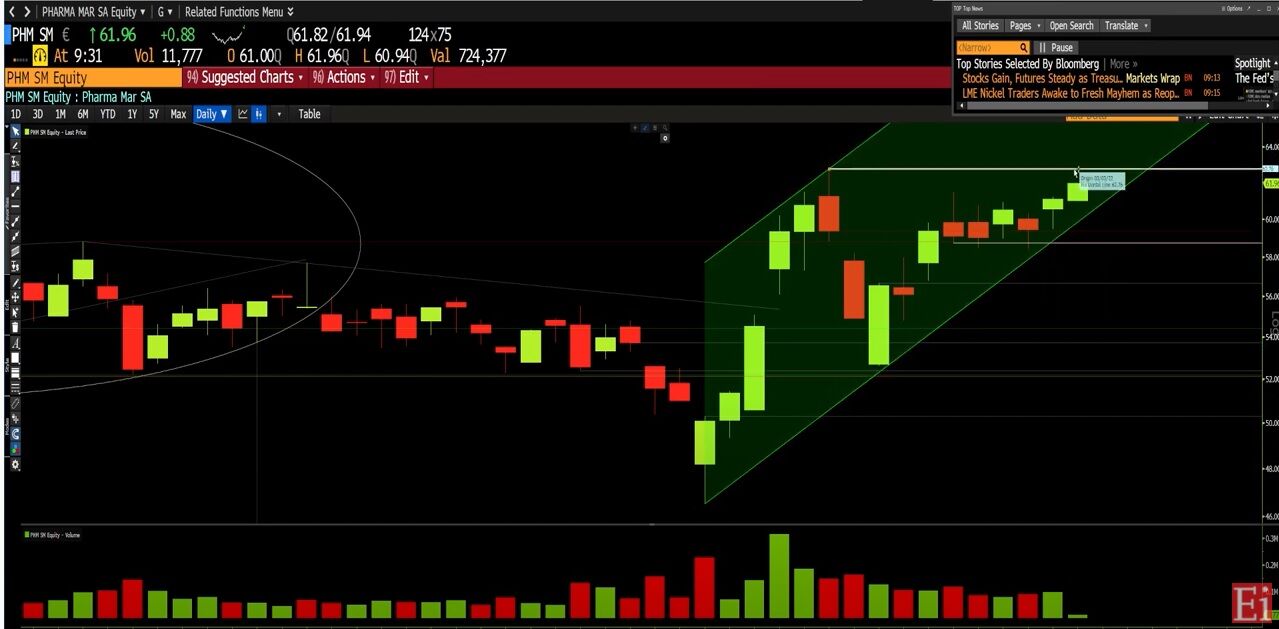Click the More » link in Top News

1123,64
